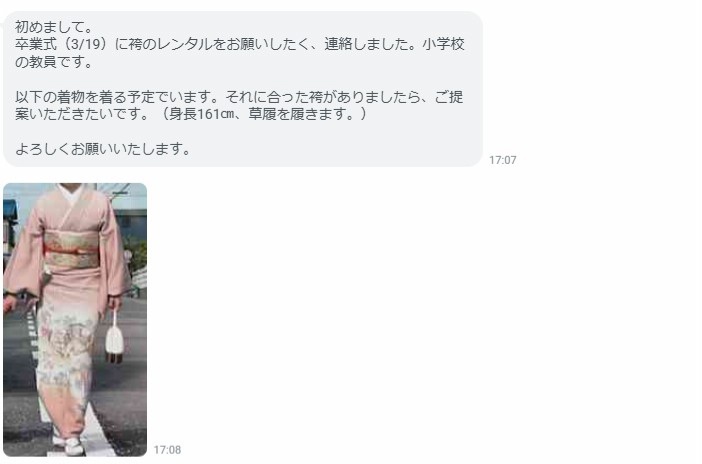The image size is (702, 464).
Task: Click the word 連絡しました in message
Action: [366, 44]
